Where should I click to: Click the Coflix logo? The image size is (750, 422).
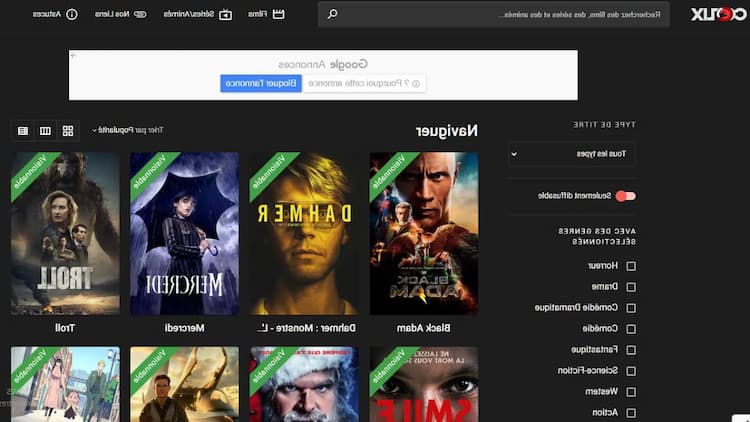(x=718, y=14)
